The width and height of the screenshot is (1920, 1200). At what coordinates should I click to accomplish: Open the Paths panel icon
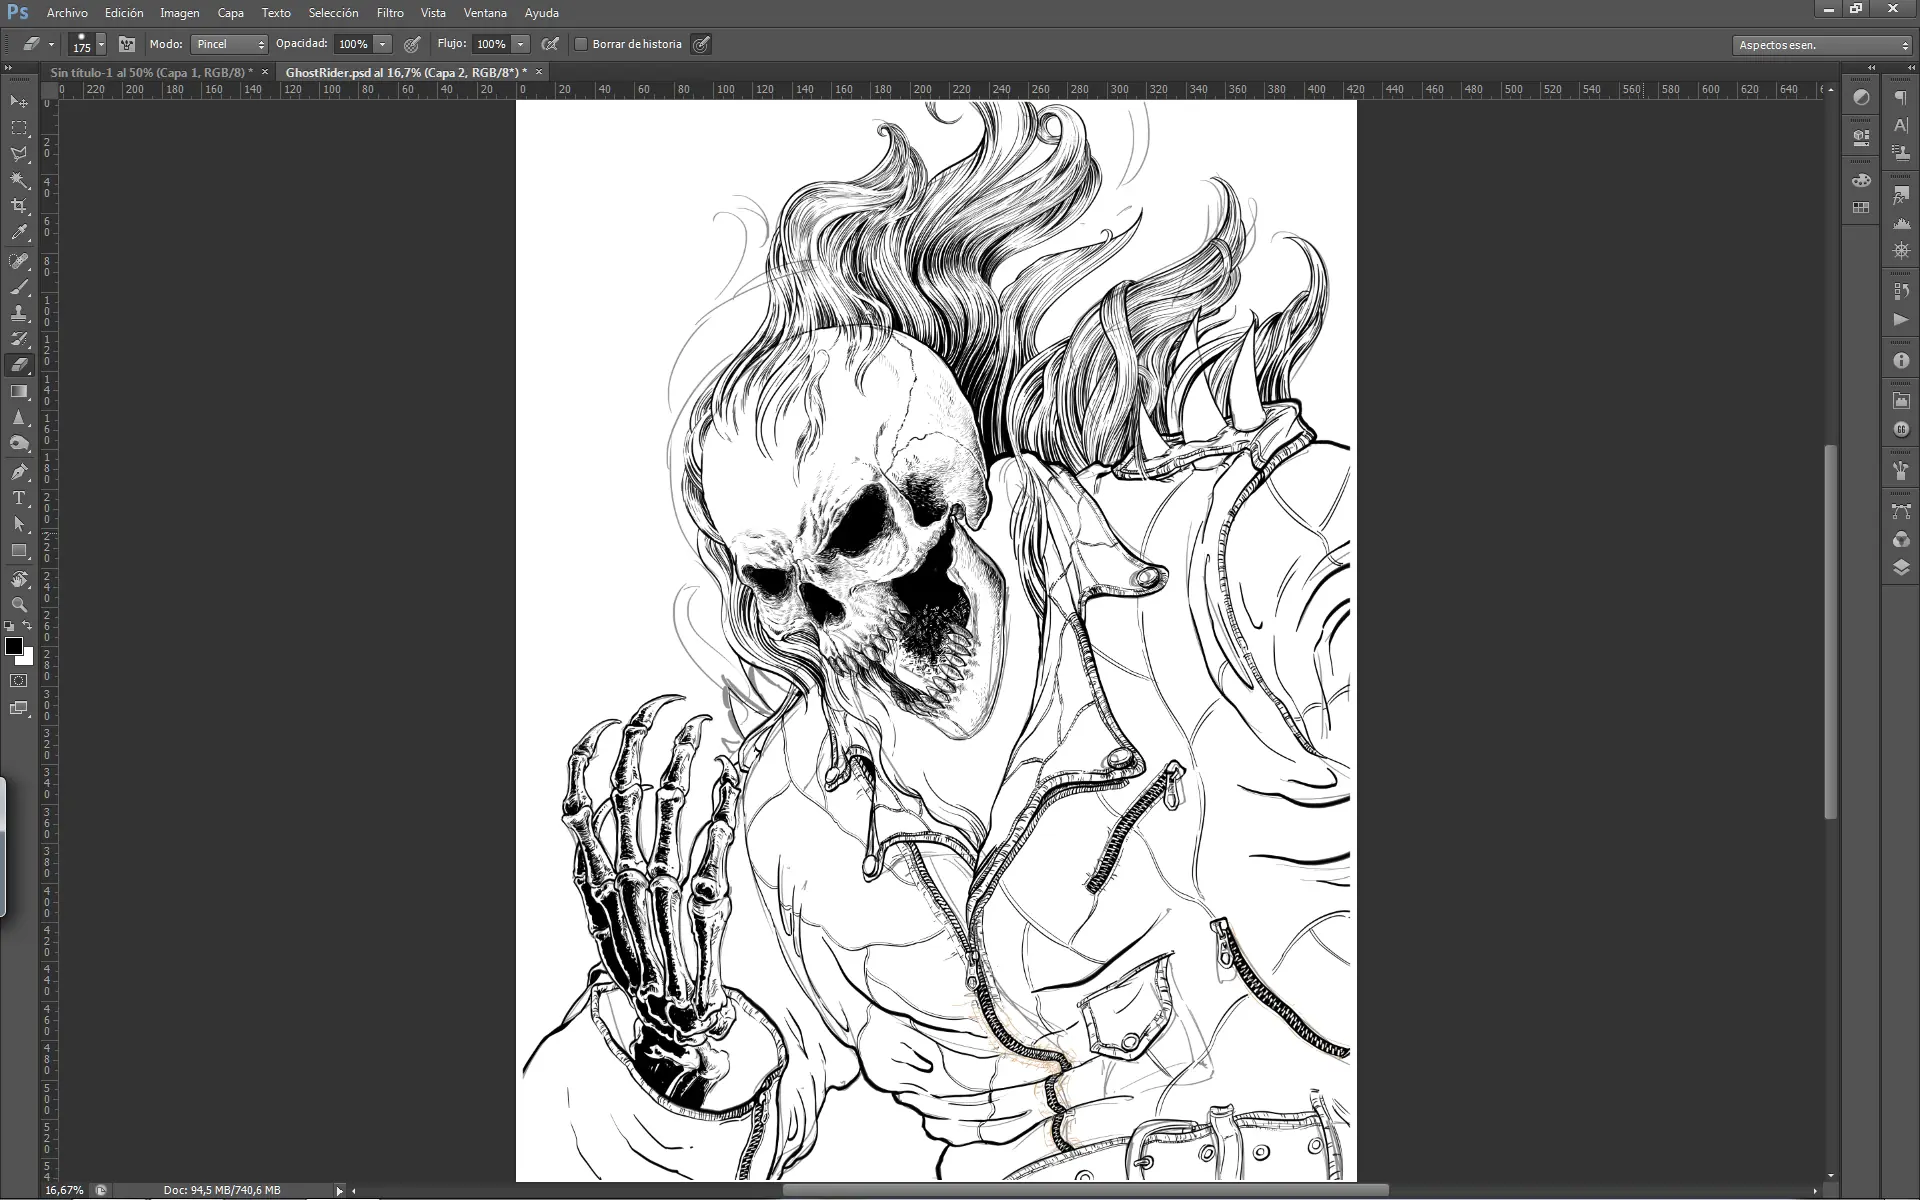[1901, 511]
